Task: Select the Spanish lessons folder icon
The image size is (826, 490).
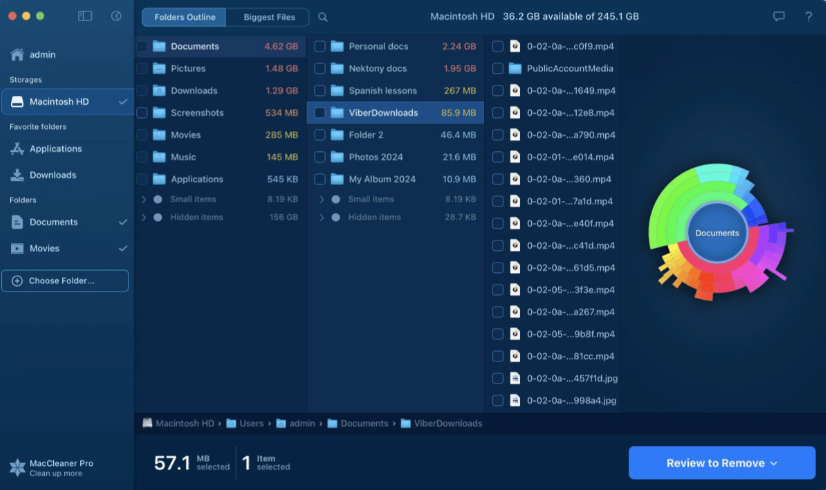Action: click(x=337, y=91)
